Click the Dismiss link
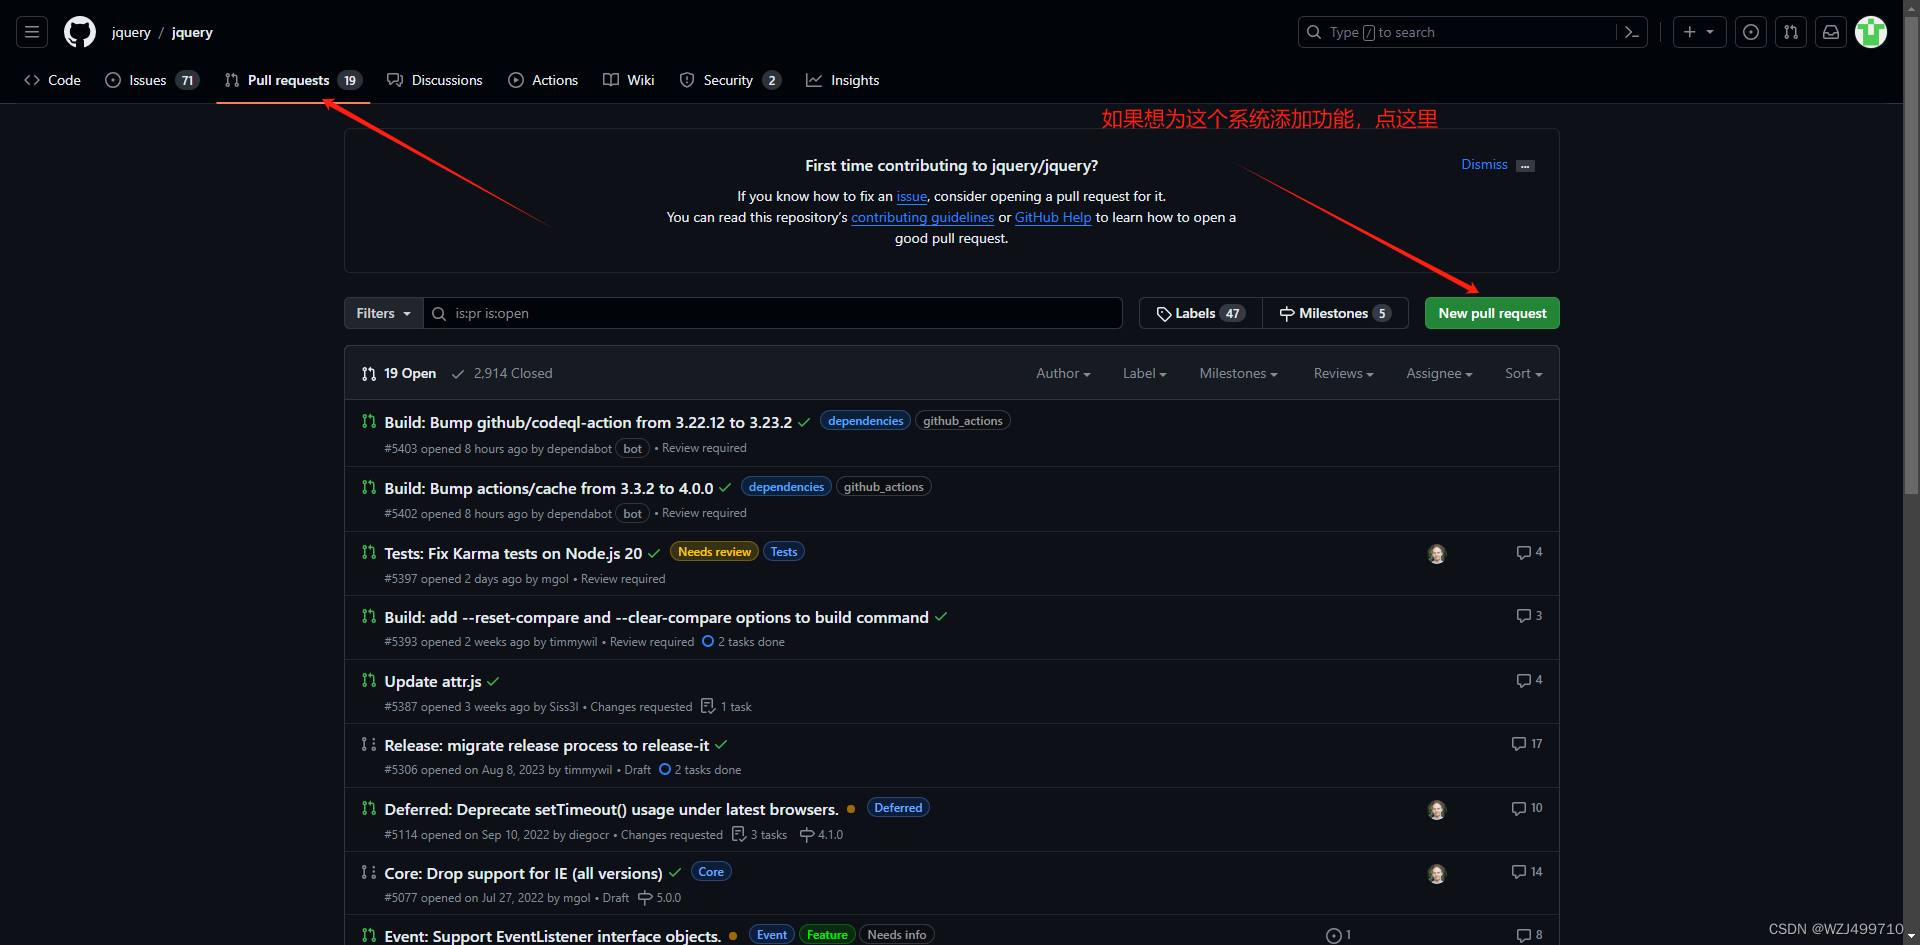 pos(1484,165)
